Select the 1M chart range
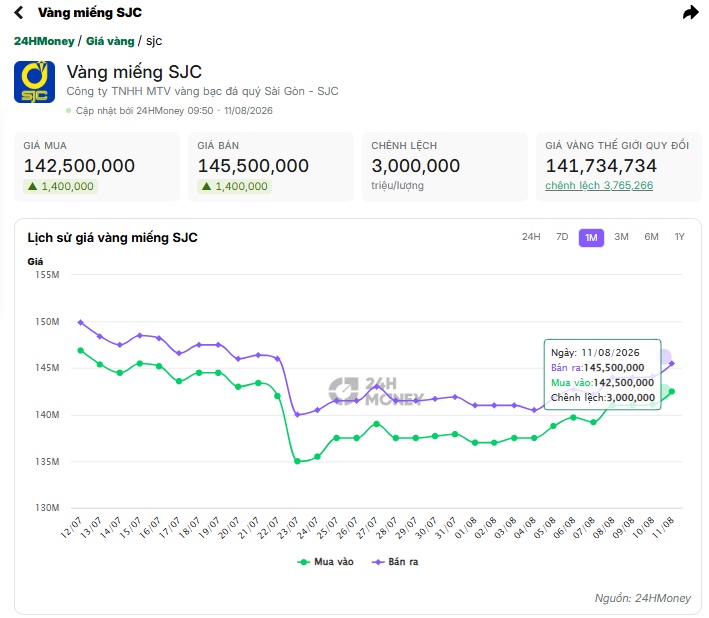 click(x=591, y=238)
